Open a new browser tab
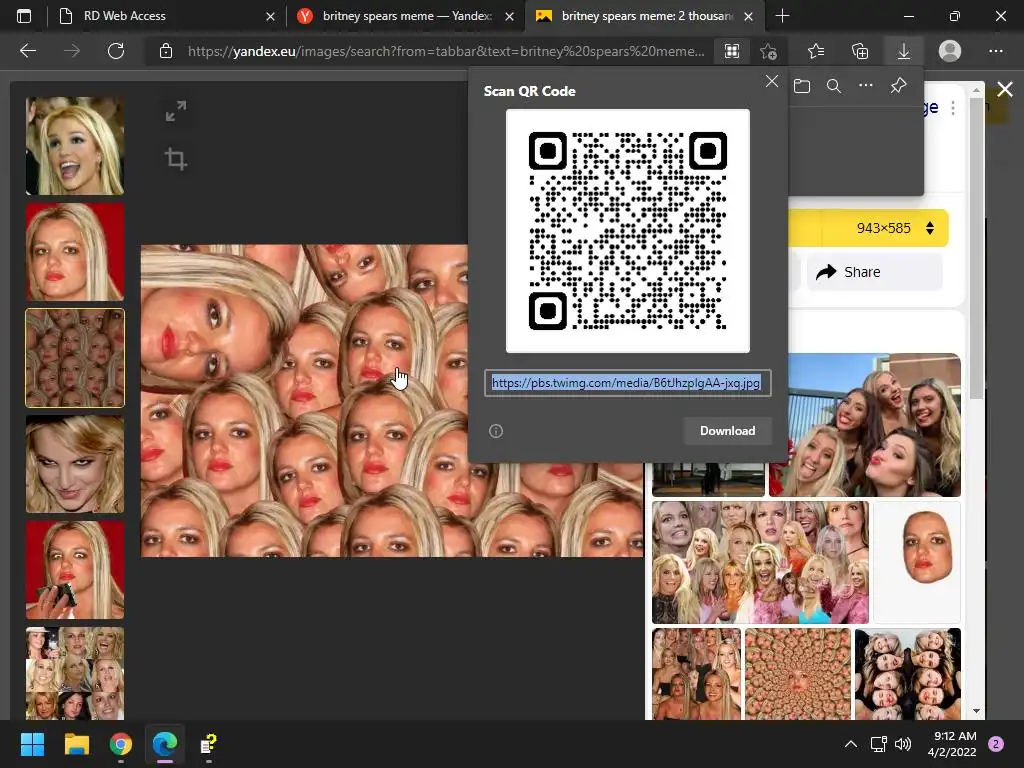Image resolution: width=1024 pixels, height=768 pixels. (x=782, y=16)
